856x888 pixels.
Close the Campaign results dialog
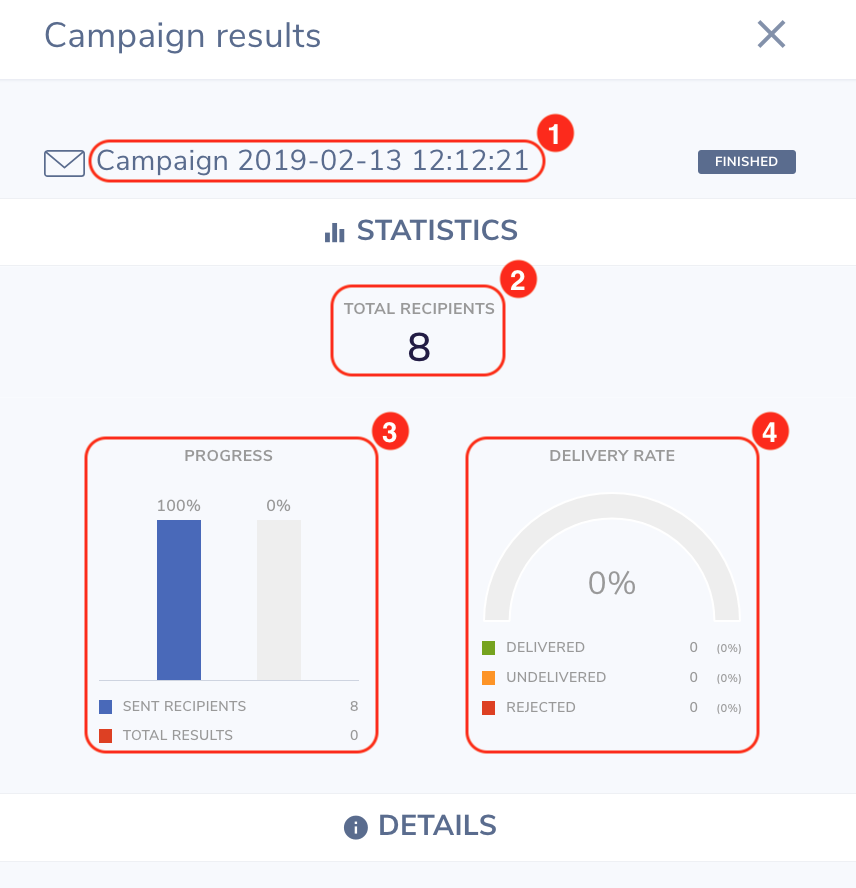pyautogui.click(x=771, y=35)
